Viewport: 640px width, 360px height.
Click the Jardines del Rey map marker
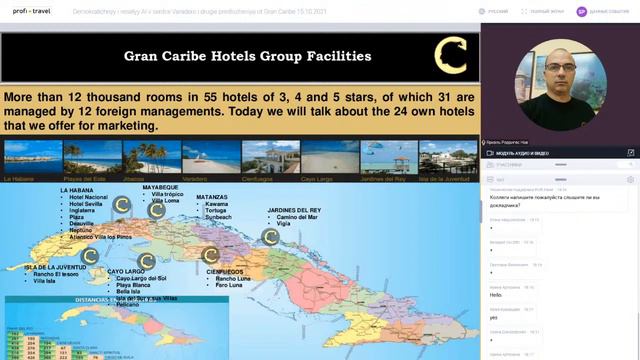pyautogui.click(x=270, y=237)
